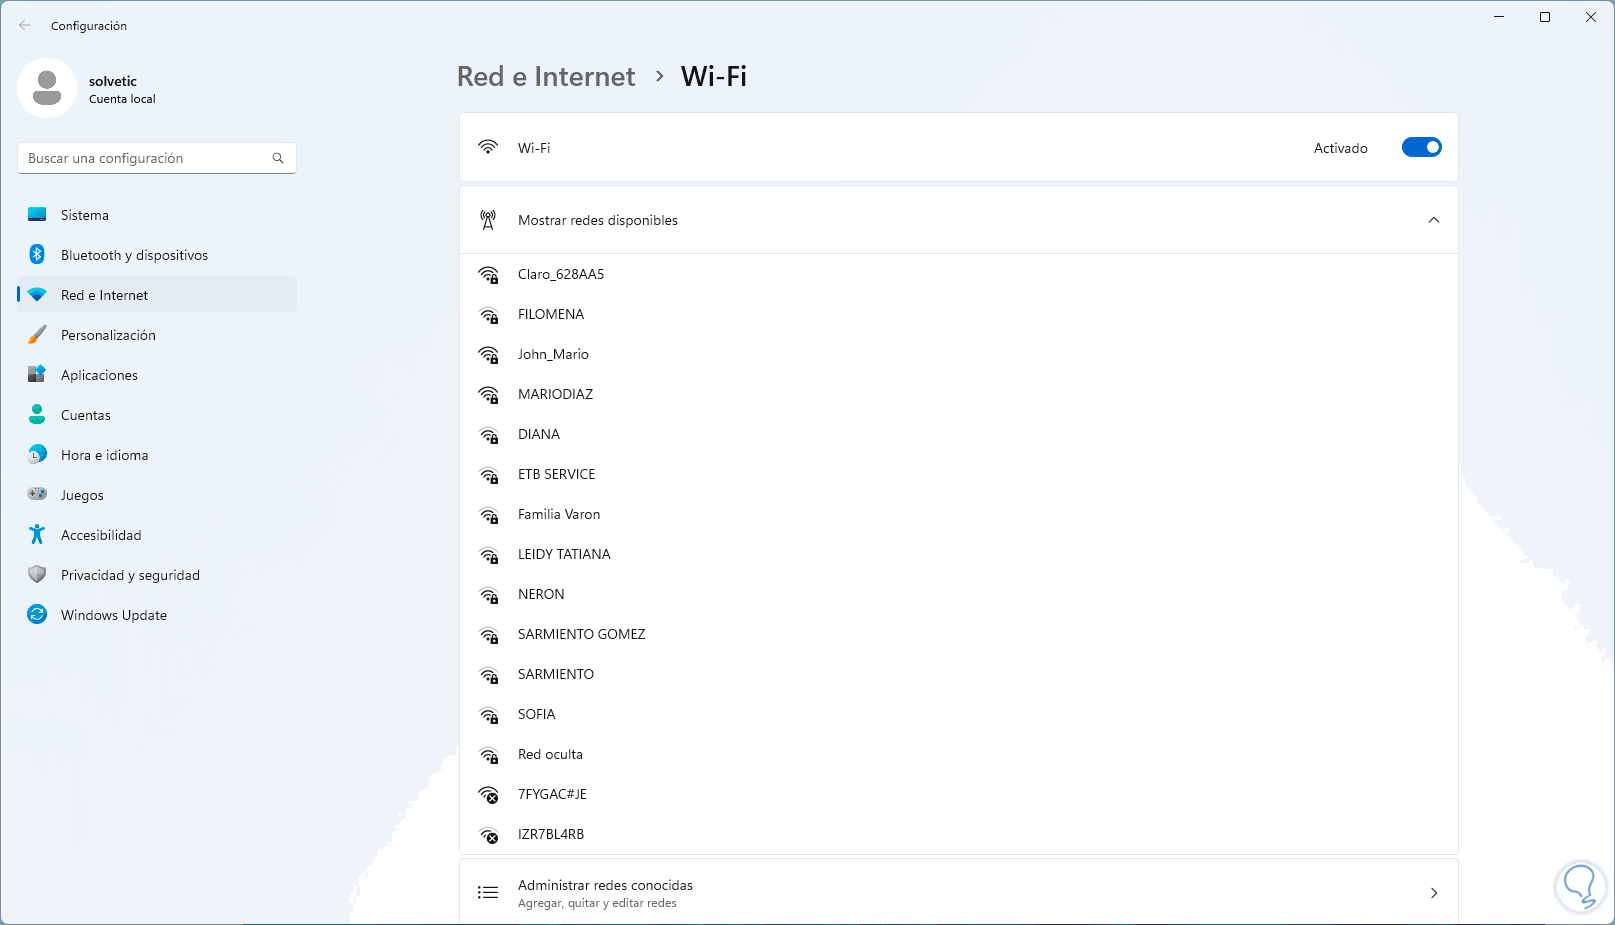Collapse the Mostrar redes disponibles section
The image size is (1615, 925).
(x=1433, y=220)
